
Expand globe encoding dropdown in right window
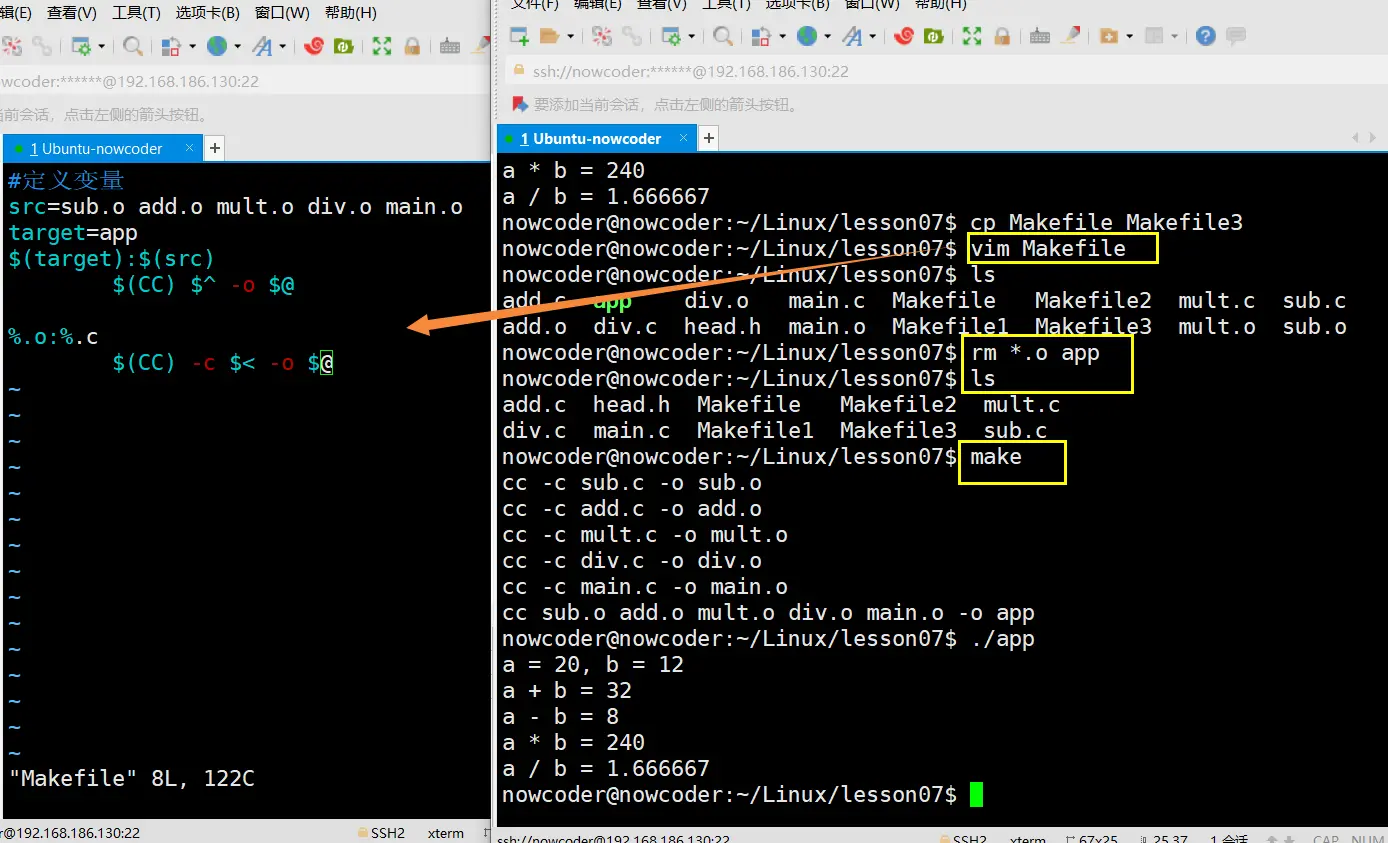tap(827, 36)
